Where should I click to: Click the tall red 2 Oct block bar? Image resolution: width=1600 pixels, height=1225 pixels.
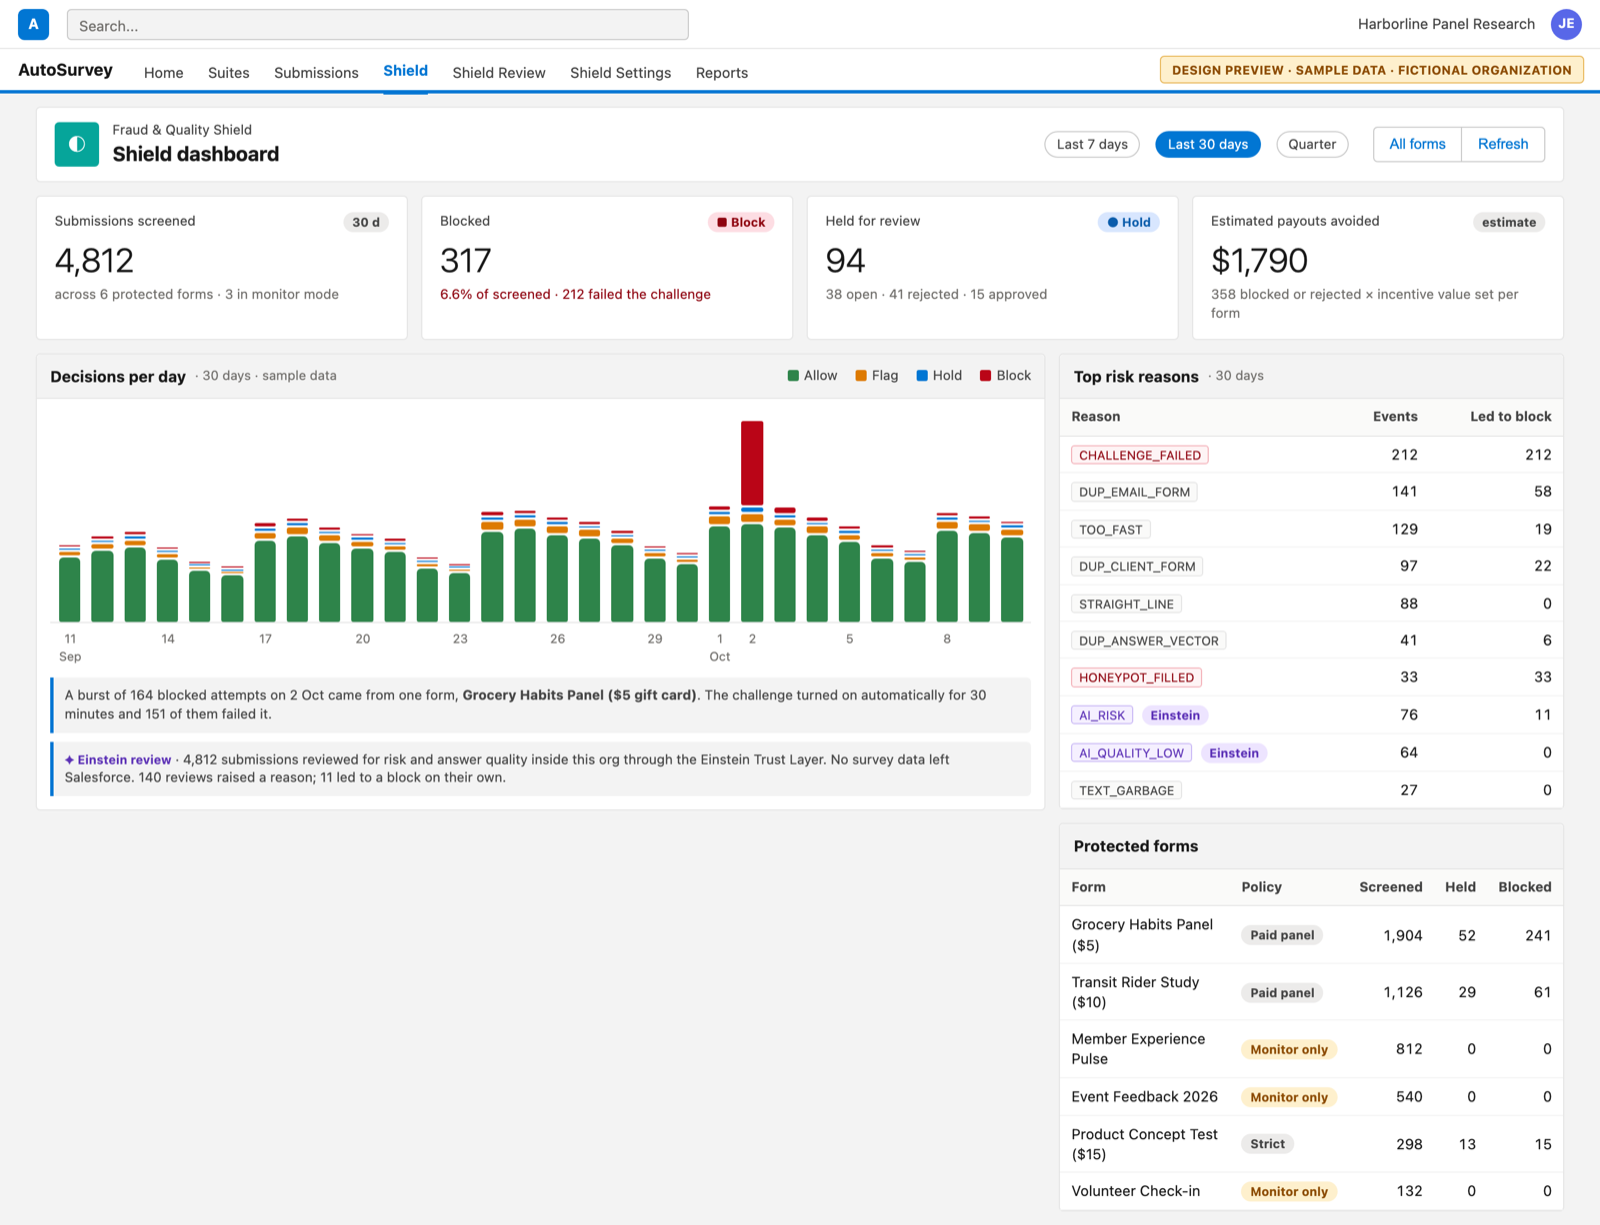click(x=752, y=462)
